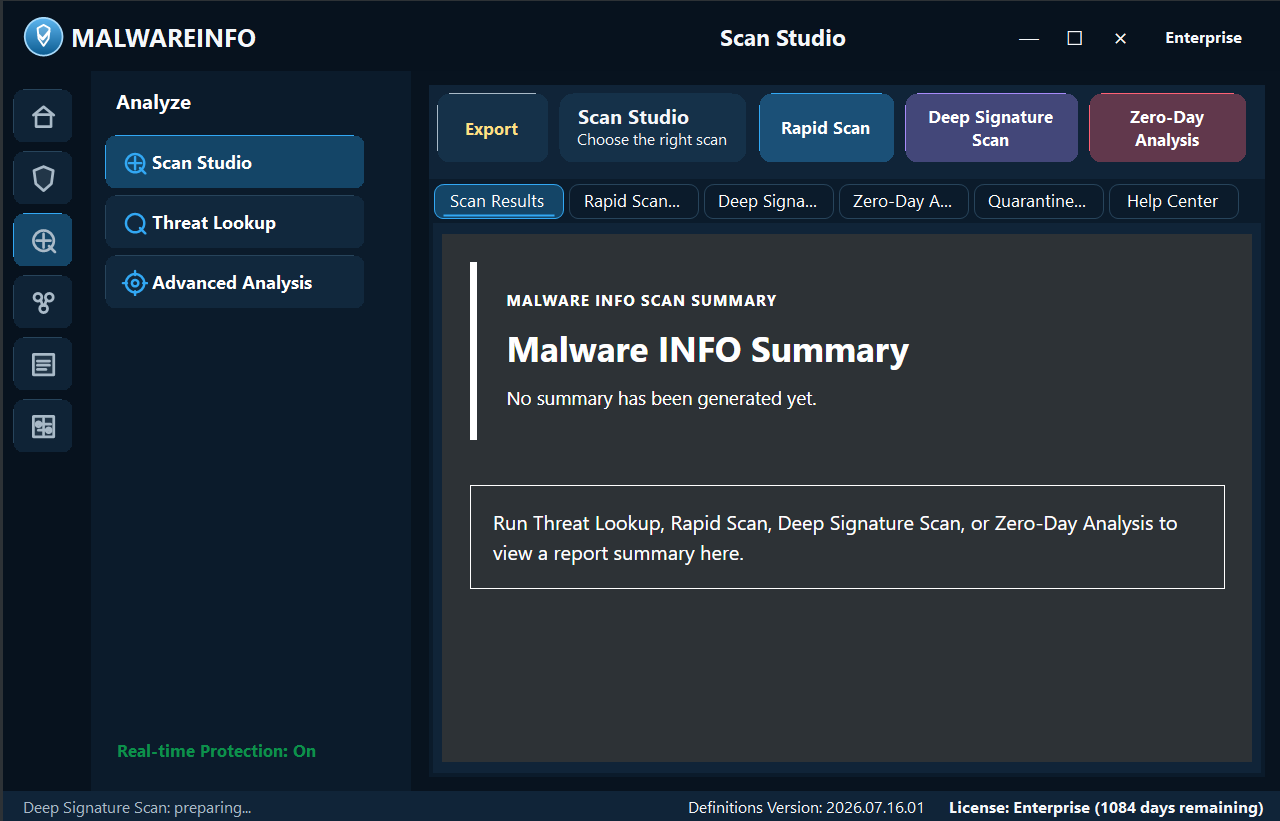Open the dashboard settings icon in rail
The width and height of the screenshot is (1280, 821).
pos(43,427)
